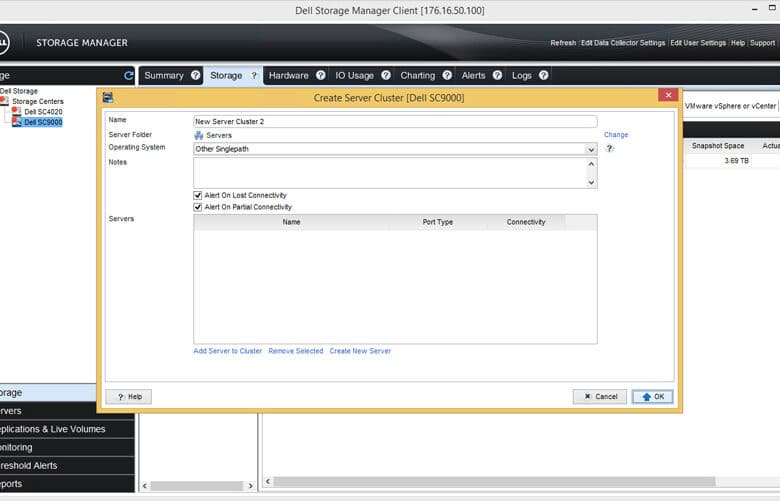This screenshot has width=780, height=501.
Task: Click the bottom left pane scroll right arrow
Action: (x=250, y=486)
